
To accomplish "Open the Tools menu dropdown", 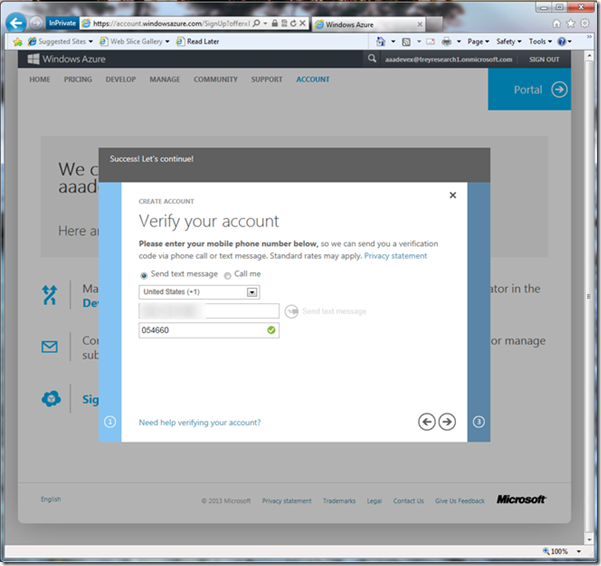I will tap(540, 41).
